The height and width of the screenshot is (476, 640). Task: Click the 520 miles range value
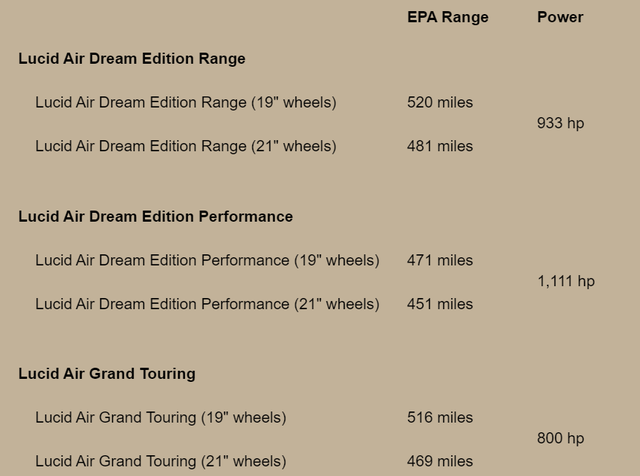pos(440,102)
